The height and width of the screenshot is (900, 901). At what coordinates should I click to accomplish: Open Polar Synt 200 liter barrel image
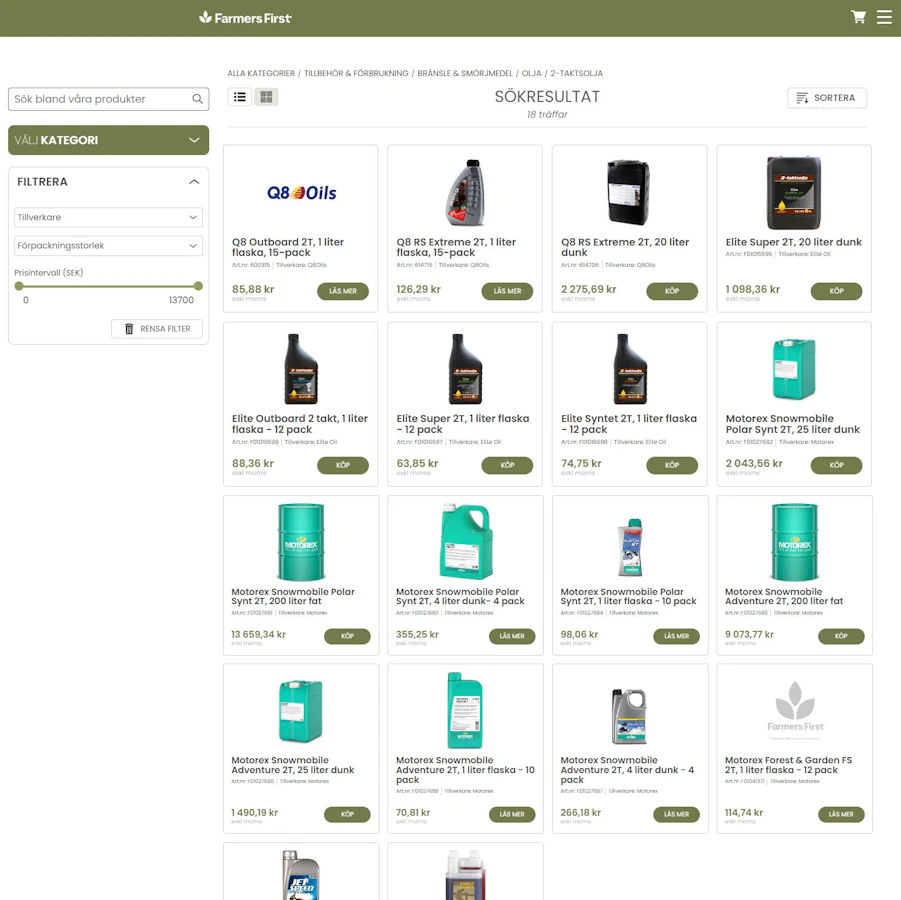tap(301, 542)
